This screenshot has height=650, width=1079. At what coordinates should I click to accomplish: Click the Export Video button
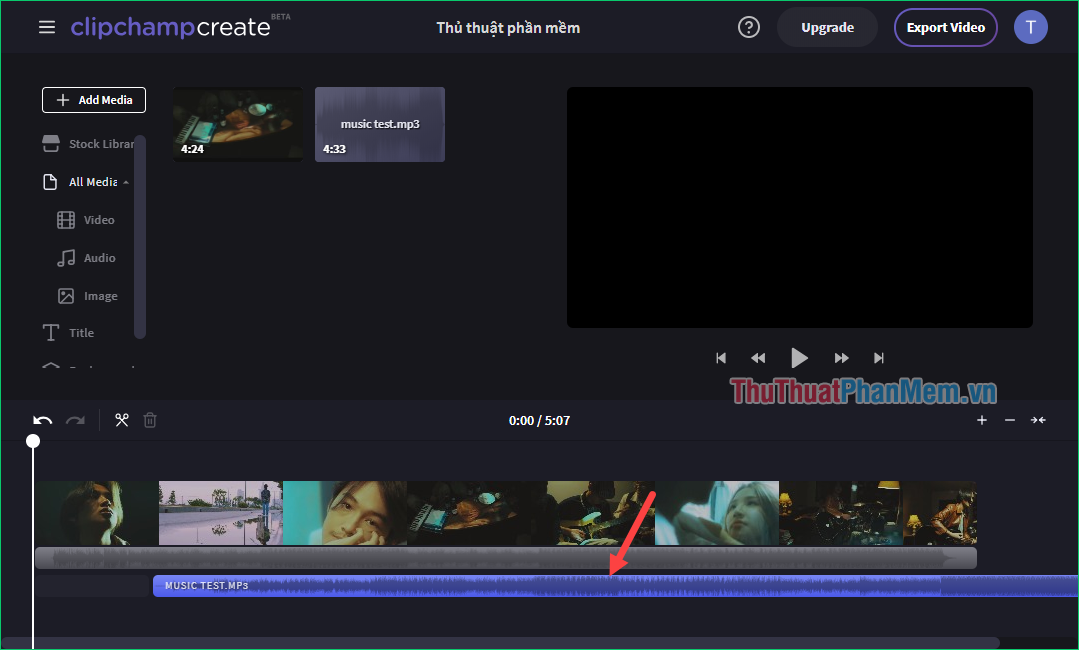pyautogui.click(x=944, y=27)
